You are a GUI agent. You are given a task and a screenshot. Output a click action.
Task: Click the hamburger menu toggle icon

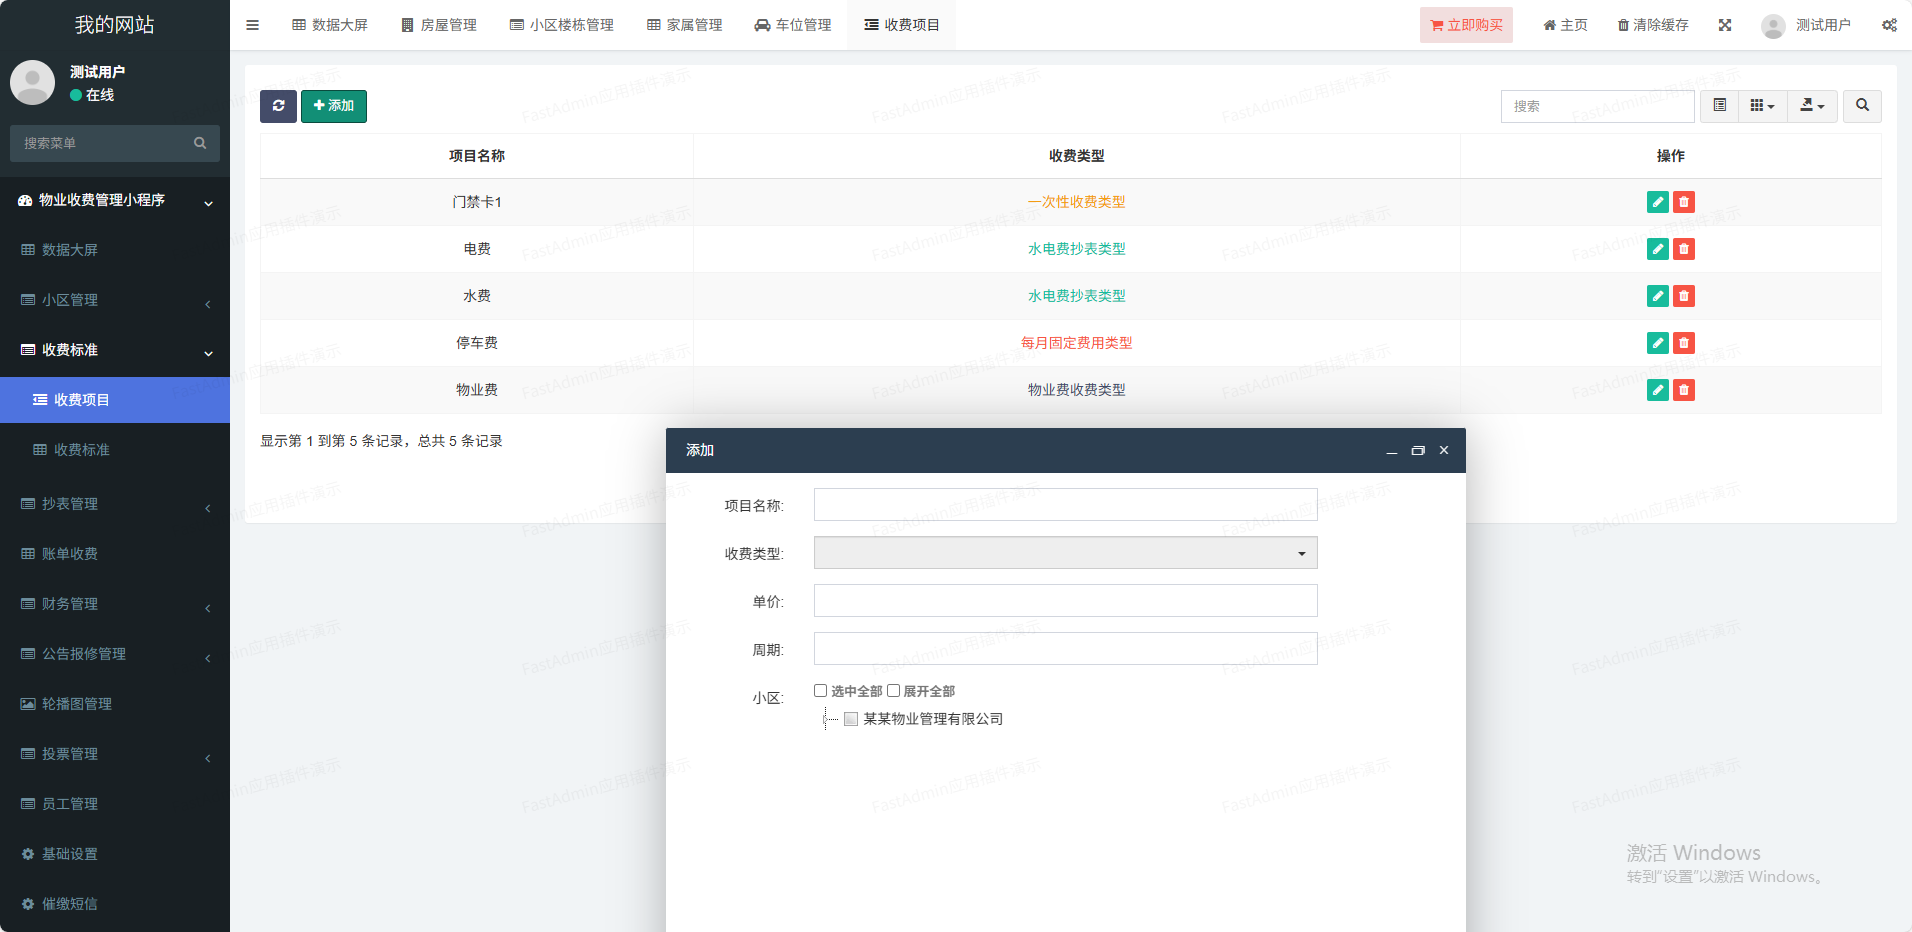coord(252,25)
